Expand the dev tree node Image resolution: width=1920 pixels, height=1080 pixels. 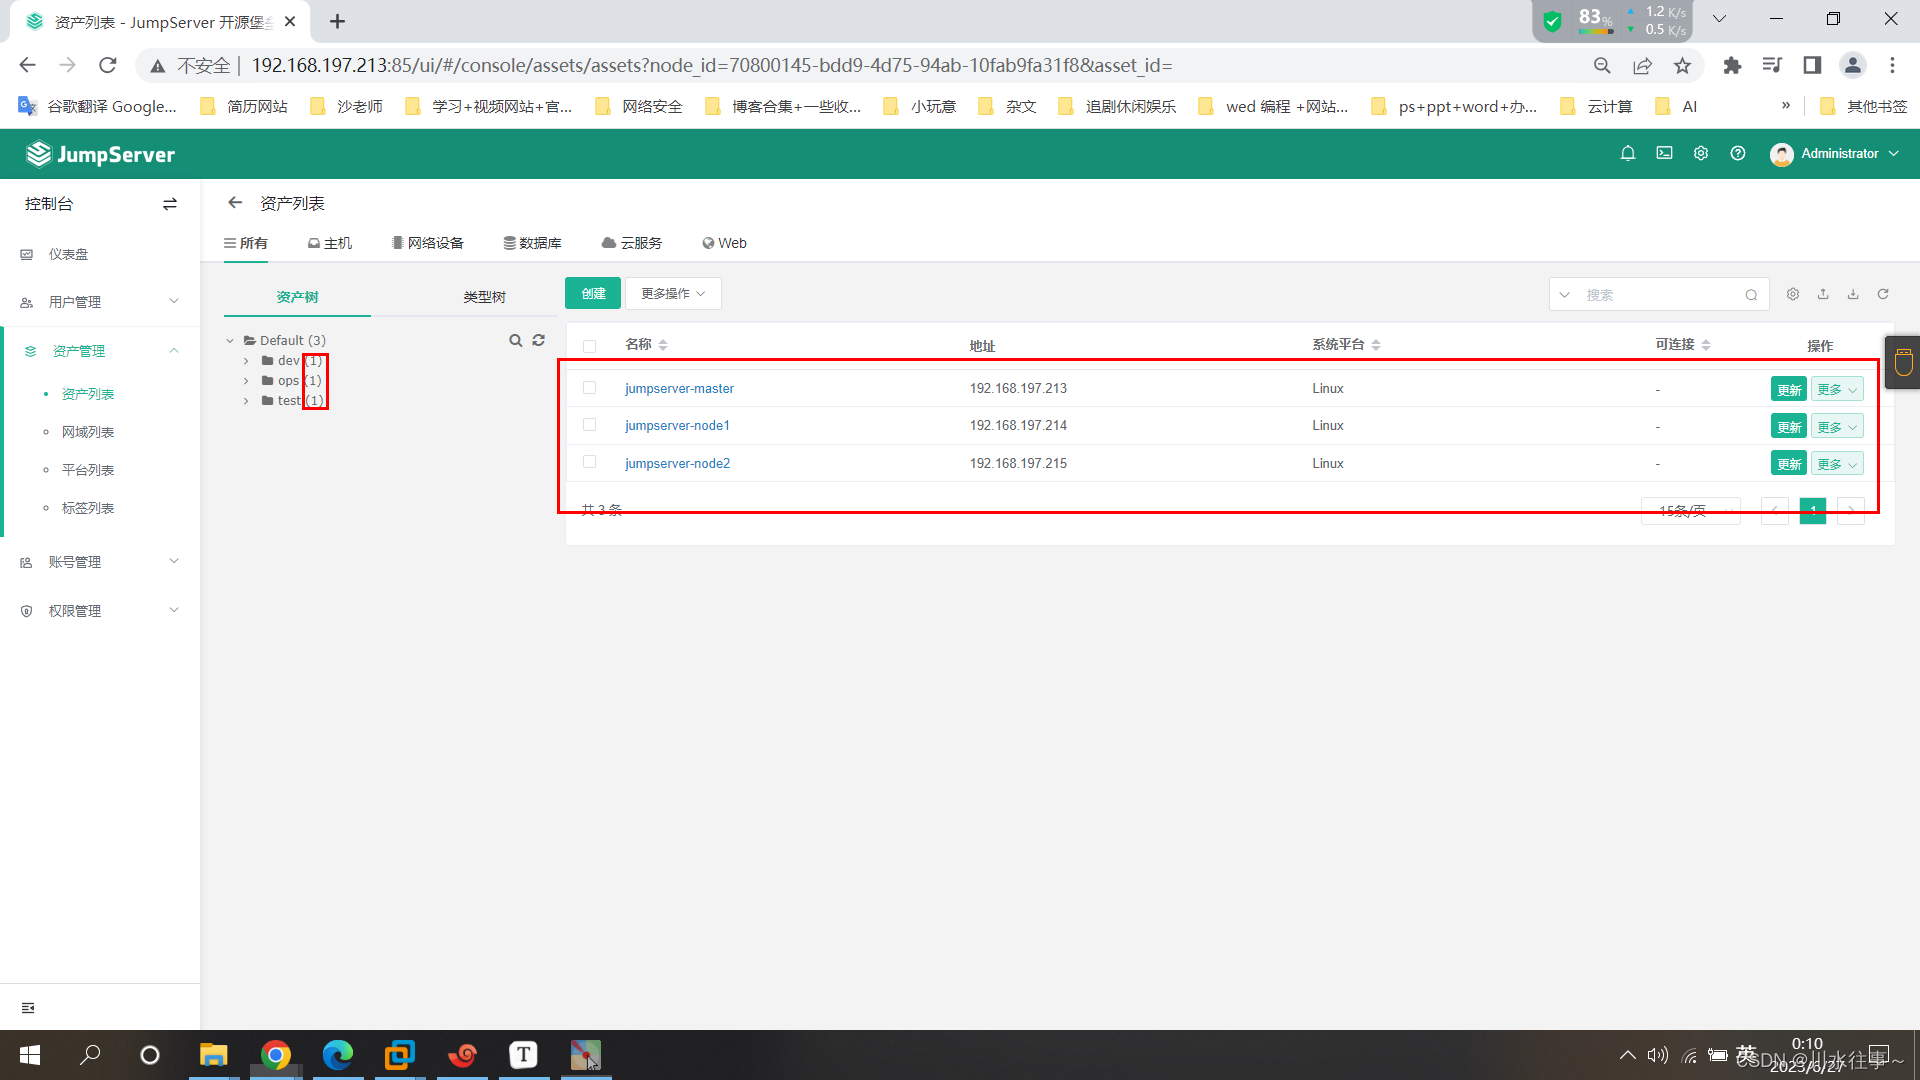246,361
